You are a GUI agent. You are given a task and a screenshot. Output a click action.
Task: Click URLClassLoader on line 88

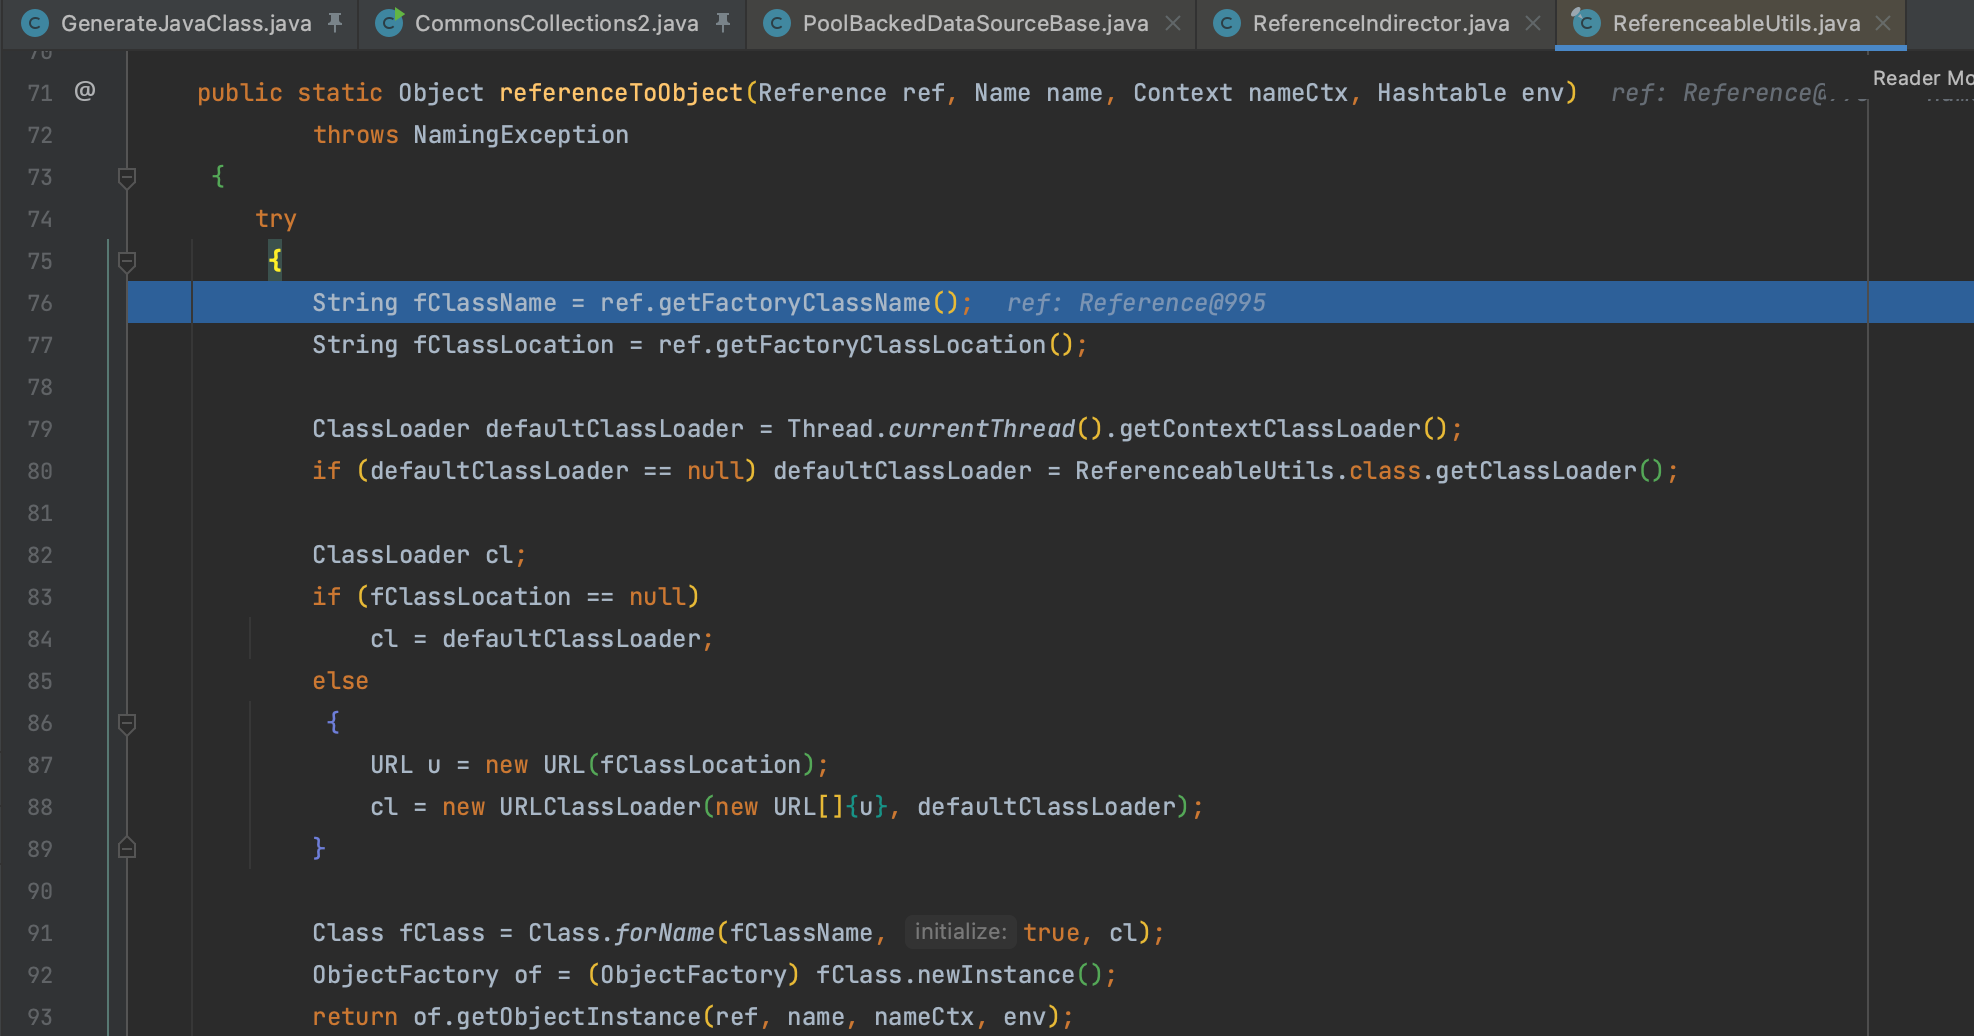[600, 807]
